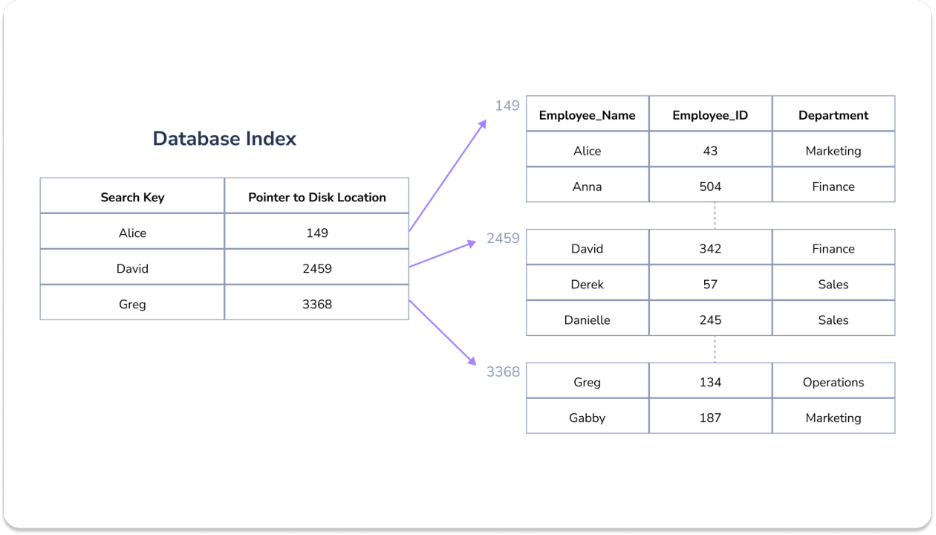Click the Employee_ID column header
This screenshot has height=535, width=936.
(710, 115)
